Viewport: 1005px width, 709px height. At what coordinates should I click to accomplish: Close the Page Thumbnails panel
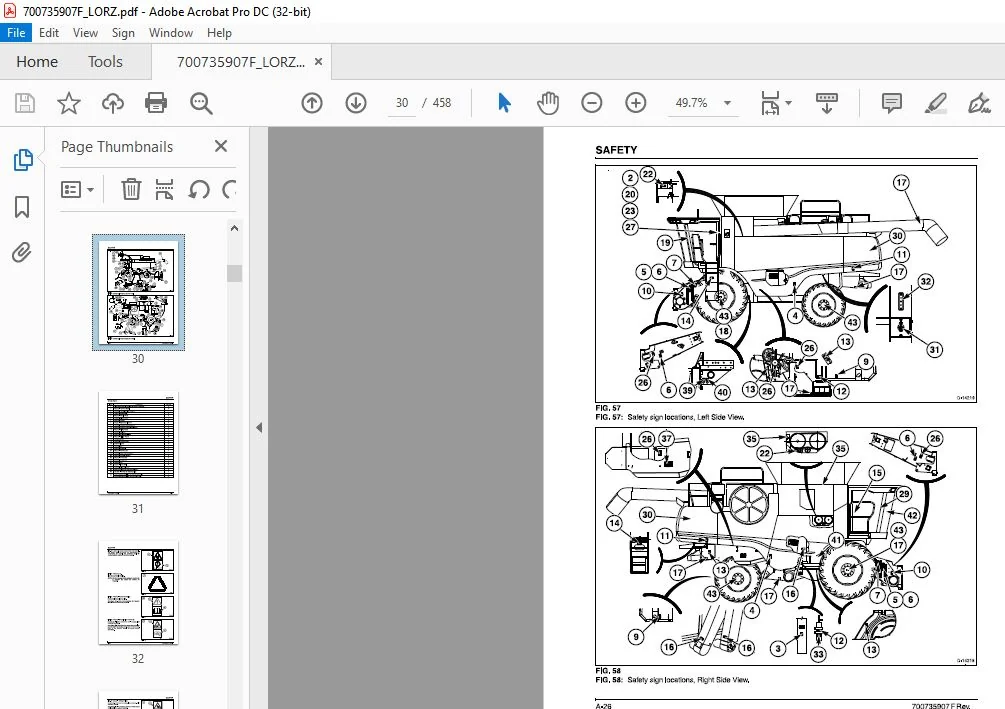pos(221,146)
